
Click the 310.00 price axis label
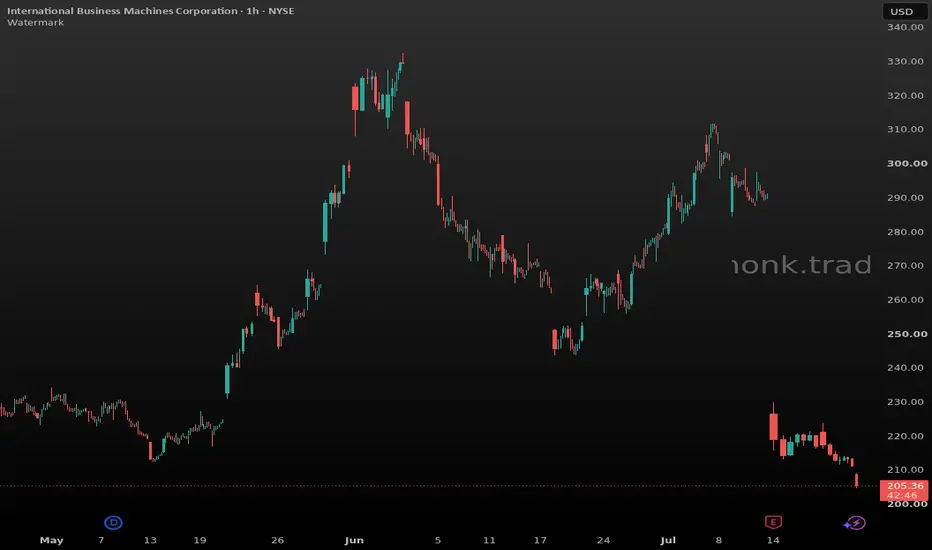click(x=905, y=129)
